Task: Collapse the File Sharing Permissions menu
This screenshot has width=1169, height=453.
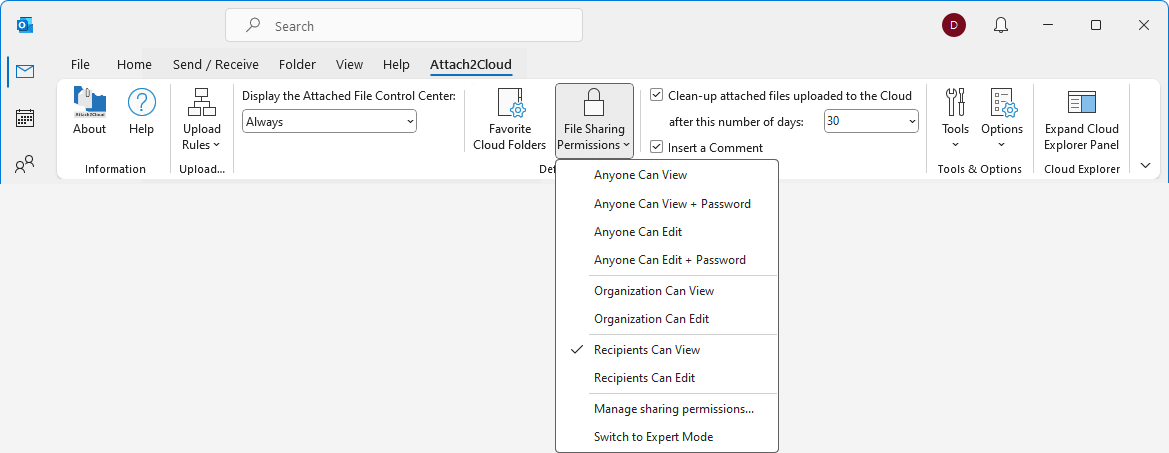Action: (594, 120)
